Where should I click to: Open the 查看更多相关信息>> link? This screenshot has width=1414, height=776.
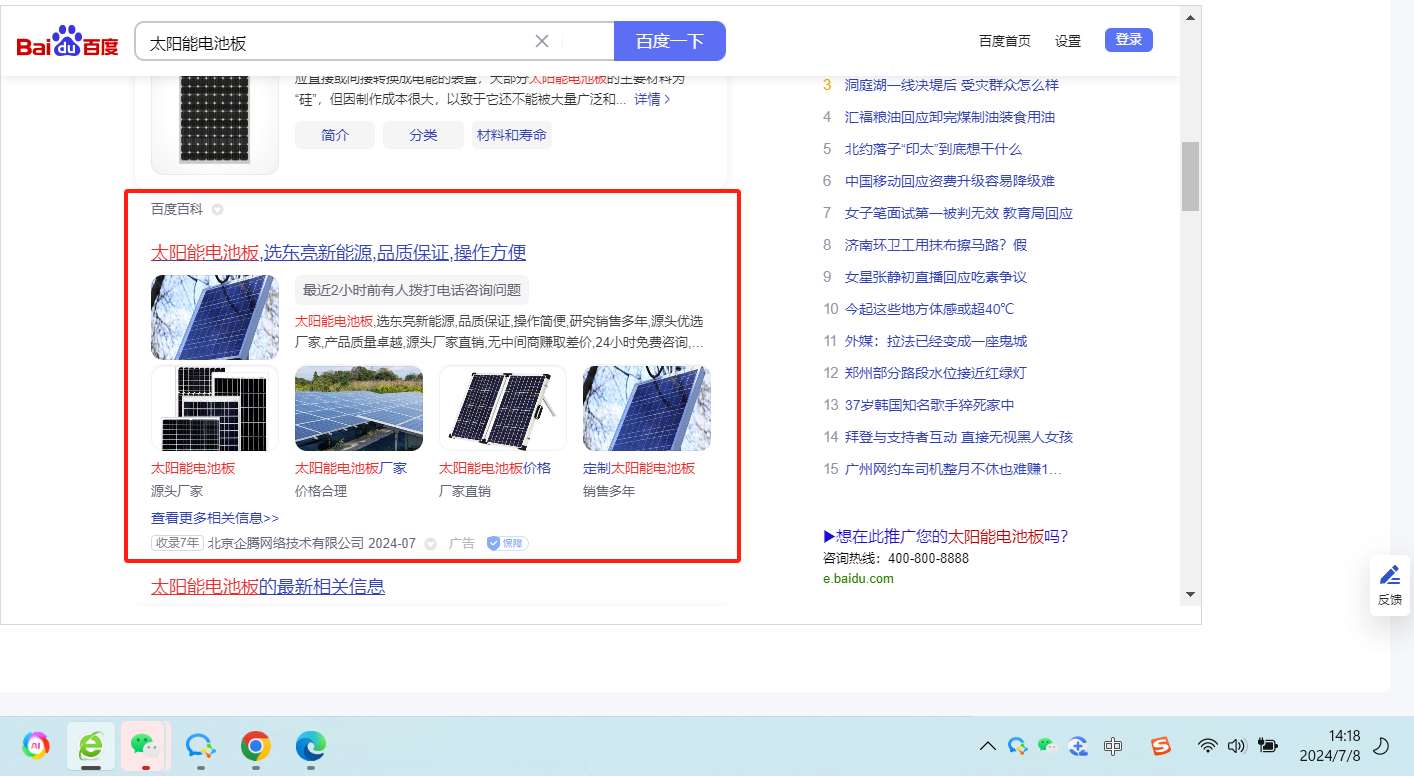point(215,518)
